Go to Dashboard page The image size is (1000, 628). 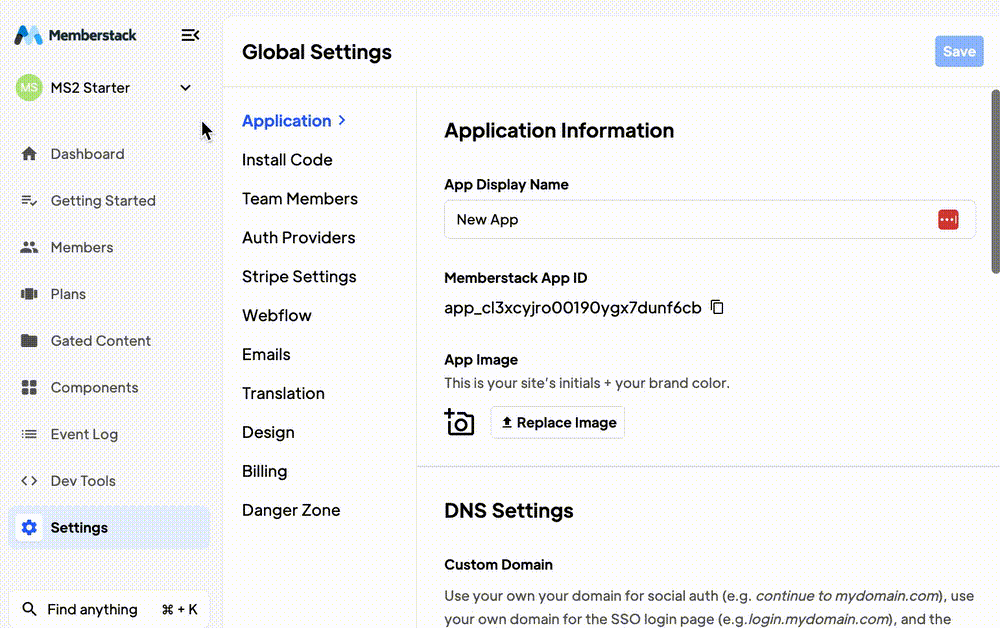pos(87,154)
